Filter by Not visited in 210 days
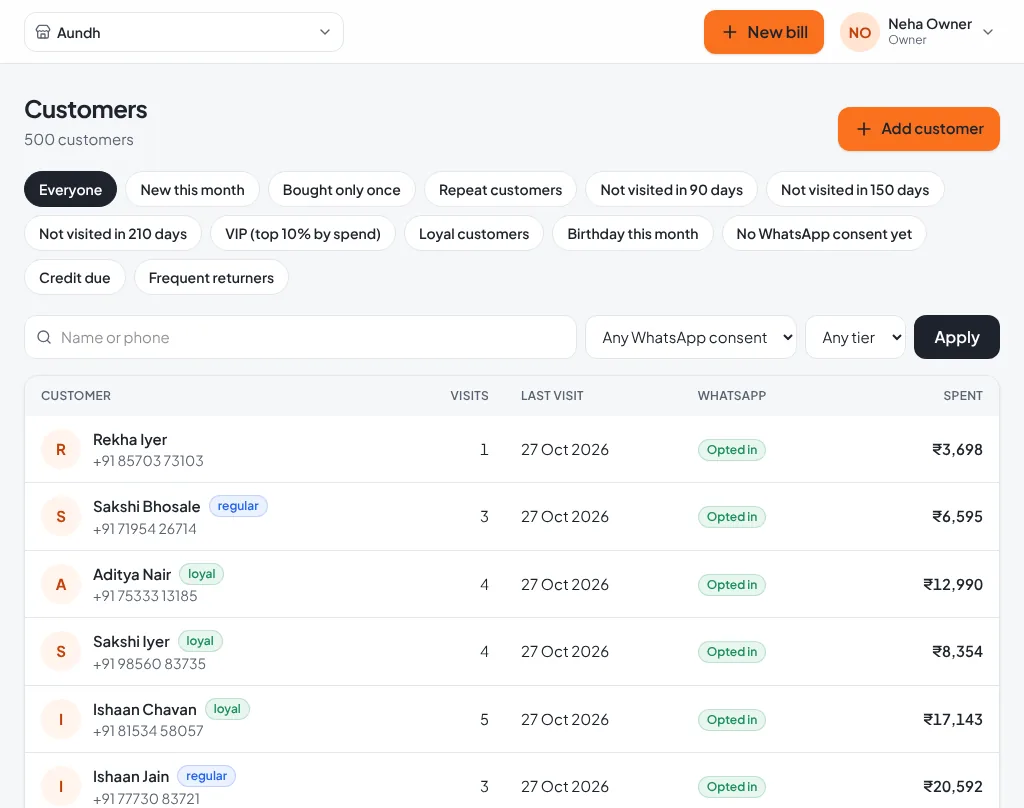 (113, 233)
